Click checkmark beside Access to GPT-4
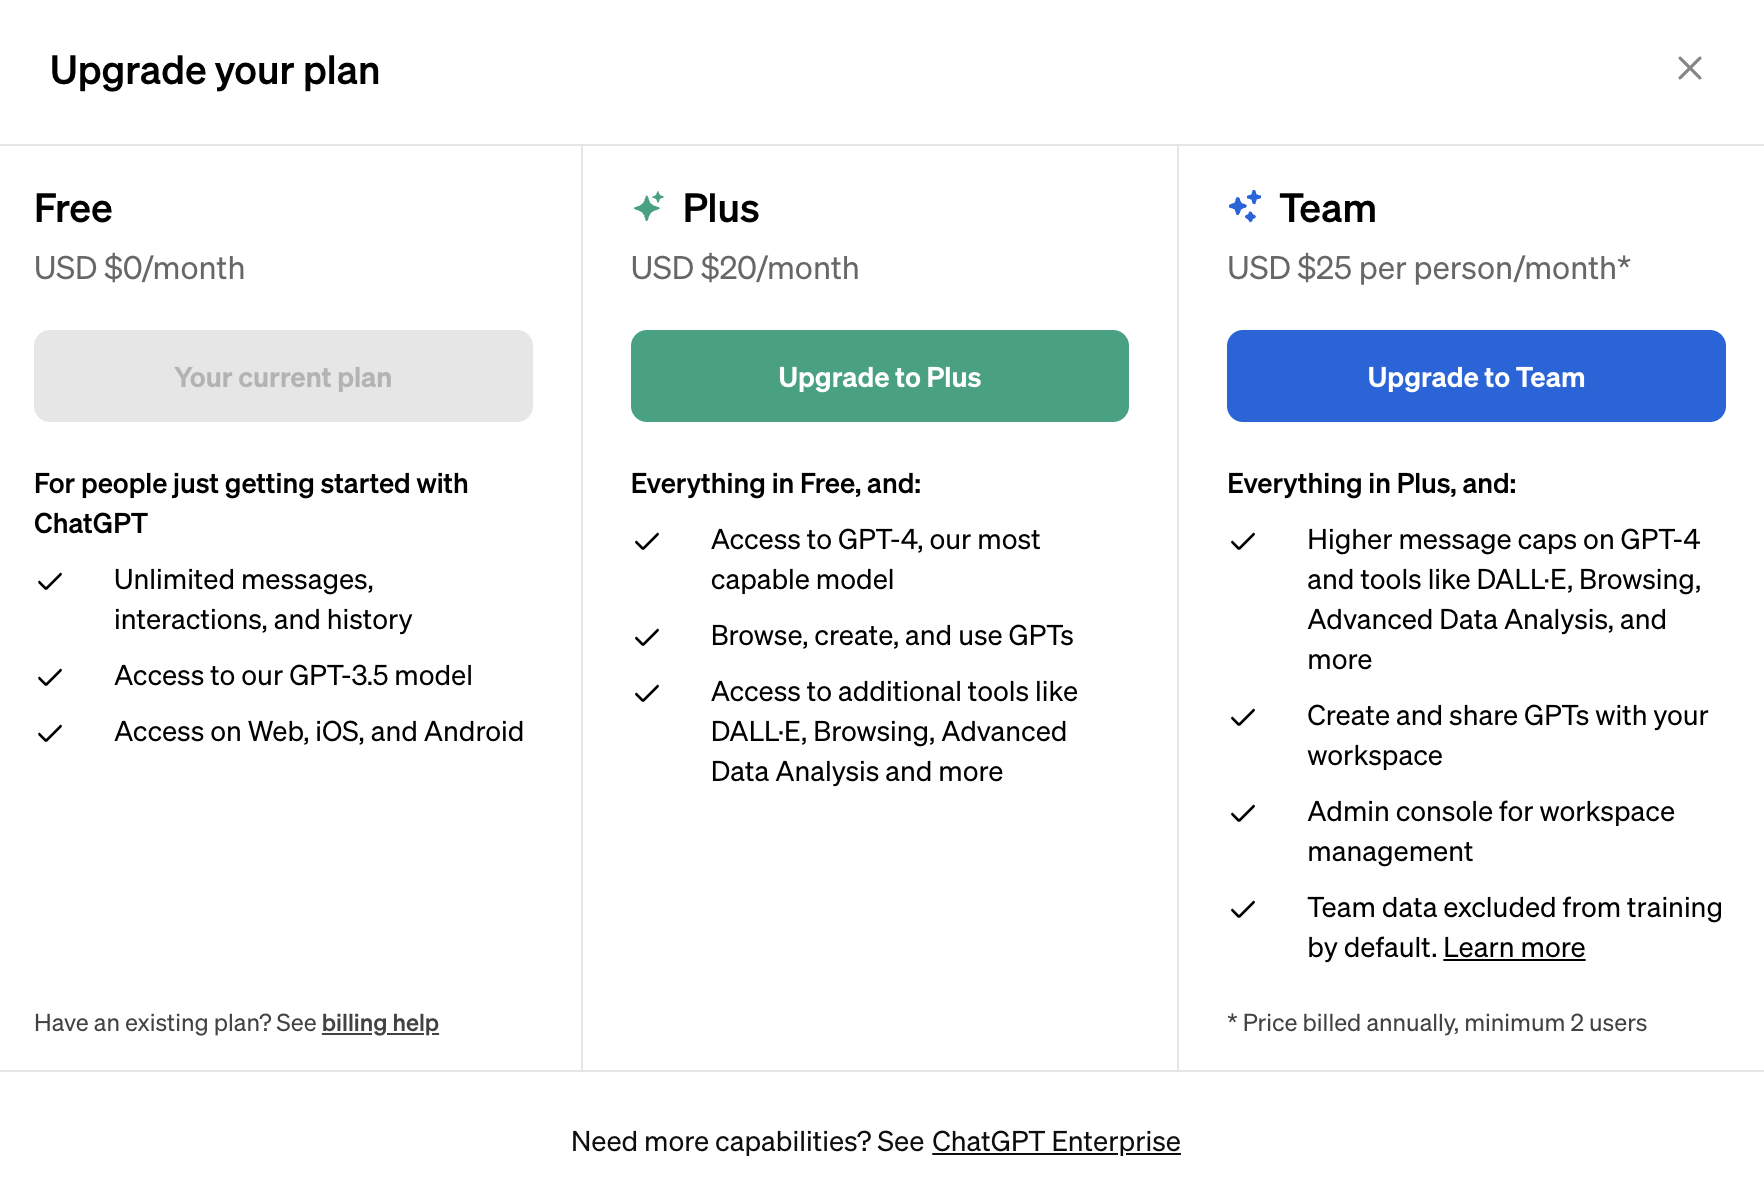This screenshot has height=1198, width=1764. [647, 541]
